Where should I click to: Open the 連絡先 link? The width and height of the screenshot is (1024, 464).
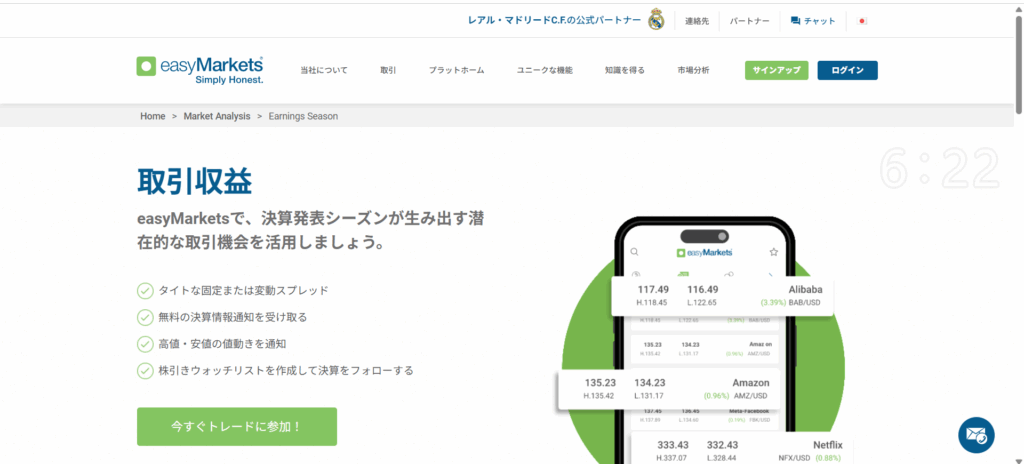tap(697, 21)
